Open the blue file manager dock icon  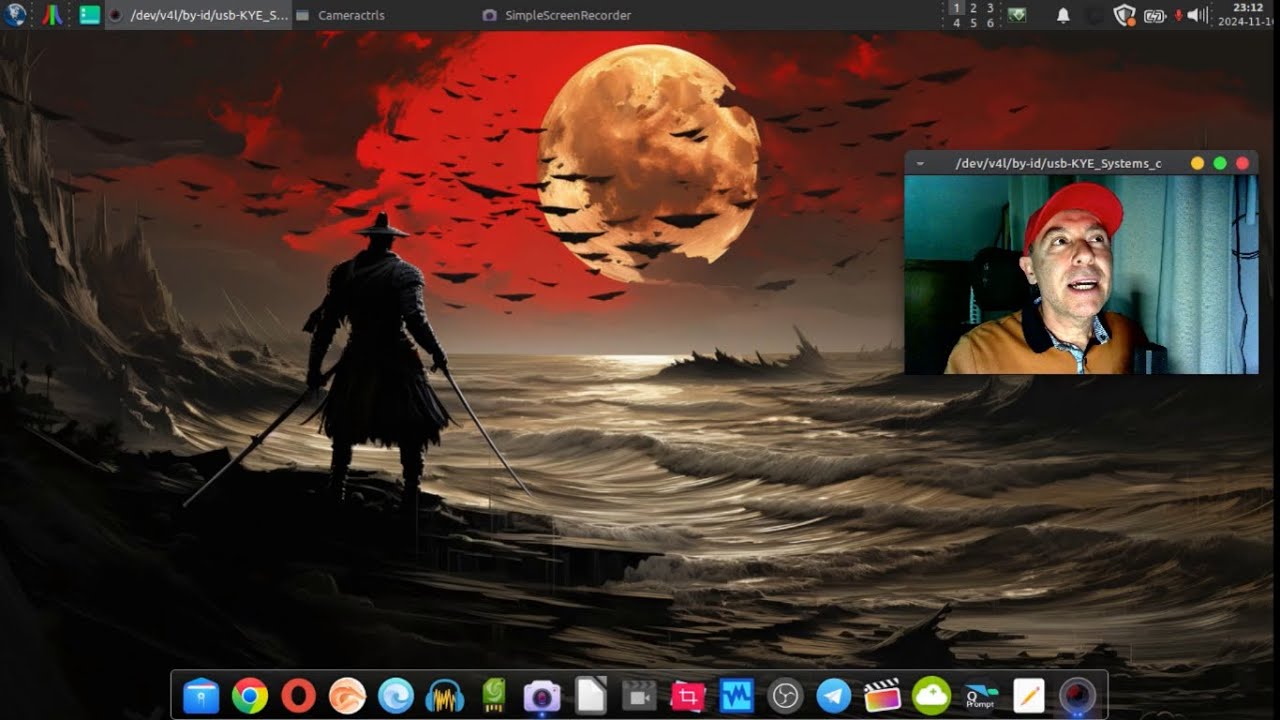pos(201,695)
